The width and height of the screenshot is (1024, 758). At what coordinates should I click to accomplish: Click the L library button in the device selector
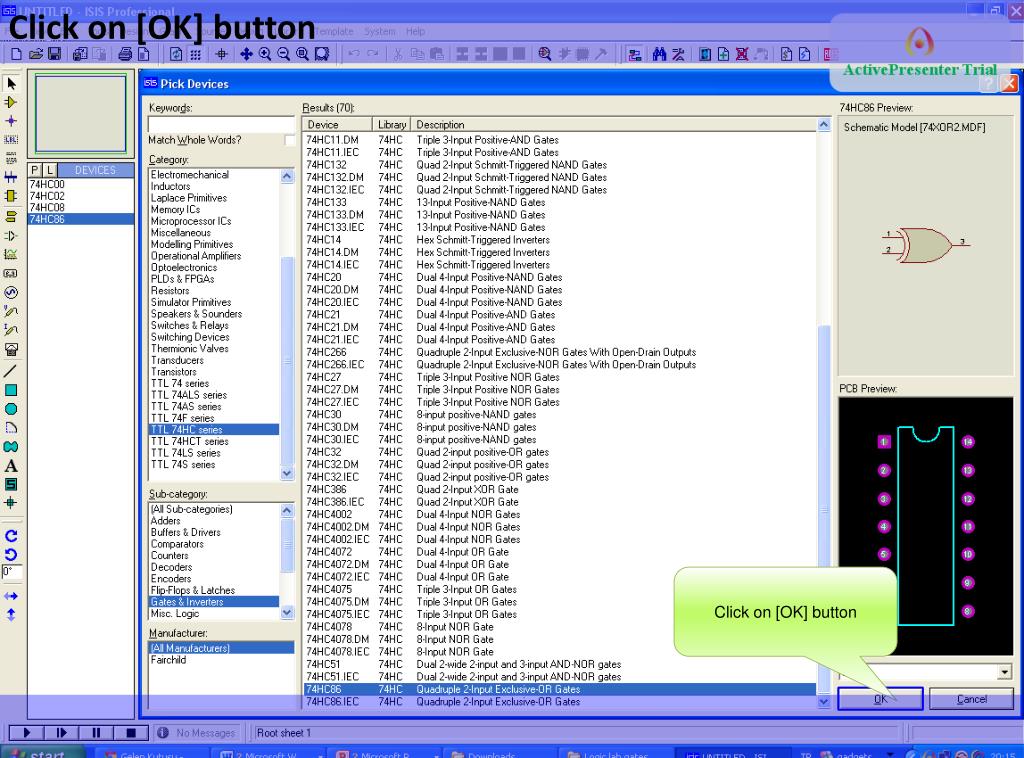coord(50,170)
